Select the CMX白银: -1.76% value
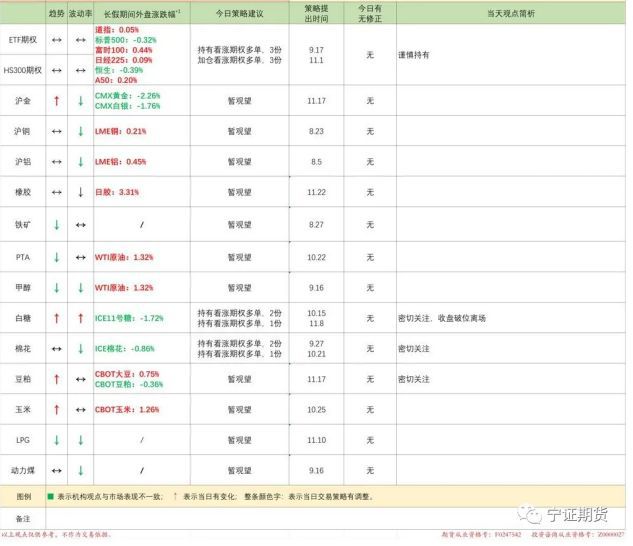 coord(128,106)
